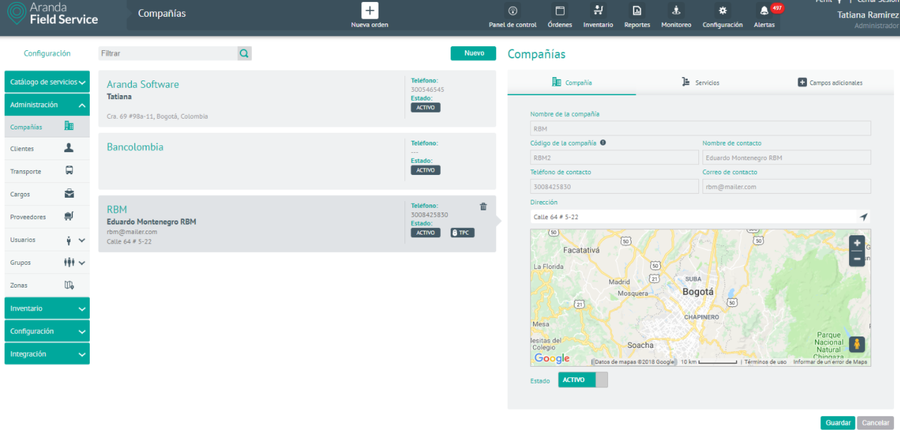Click the Configuración breadcrumb text
900x433 pixels.
(x=47, y=53)
